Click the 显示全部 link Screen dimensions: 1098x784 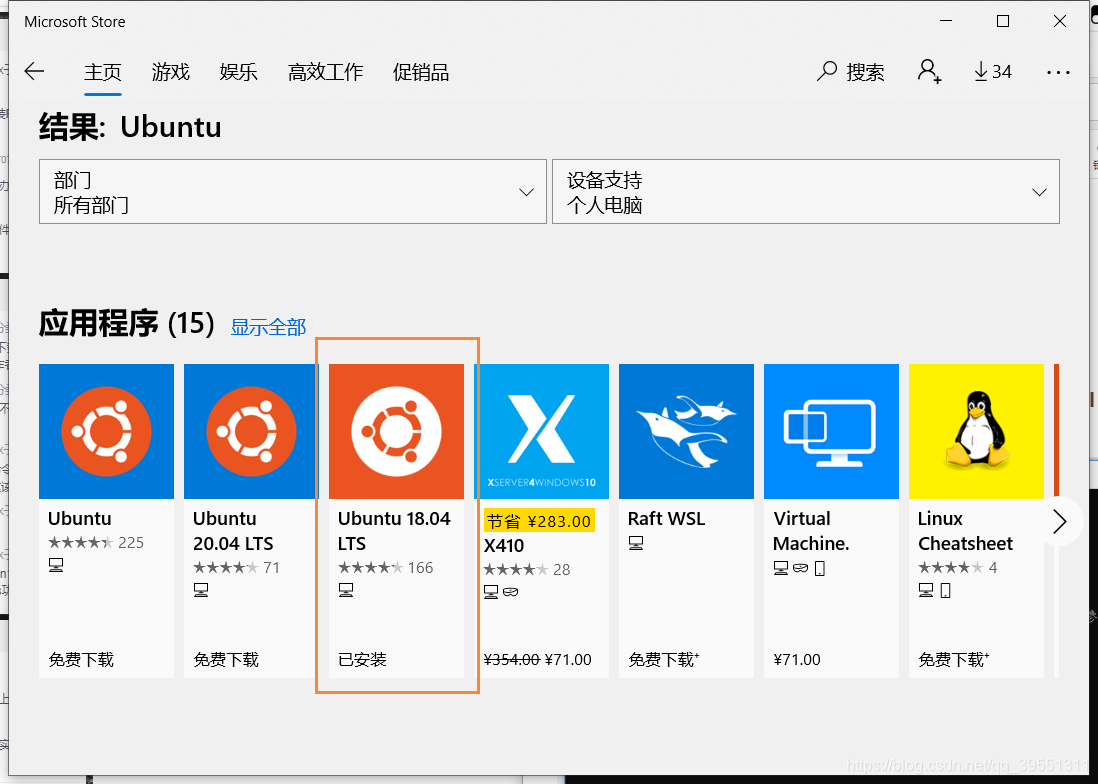point(268,327)
